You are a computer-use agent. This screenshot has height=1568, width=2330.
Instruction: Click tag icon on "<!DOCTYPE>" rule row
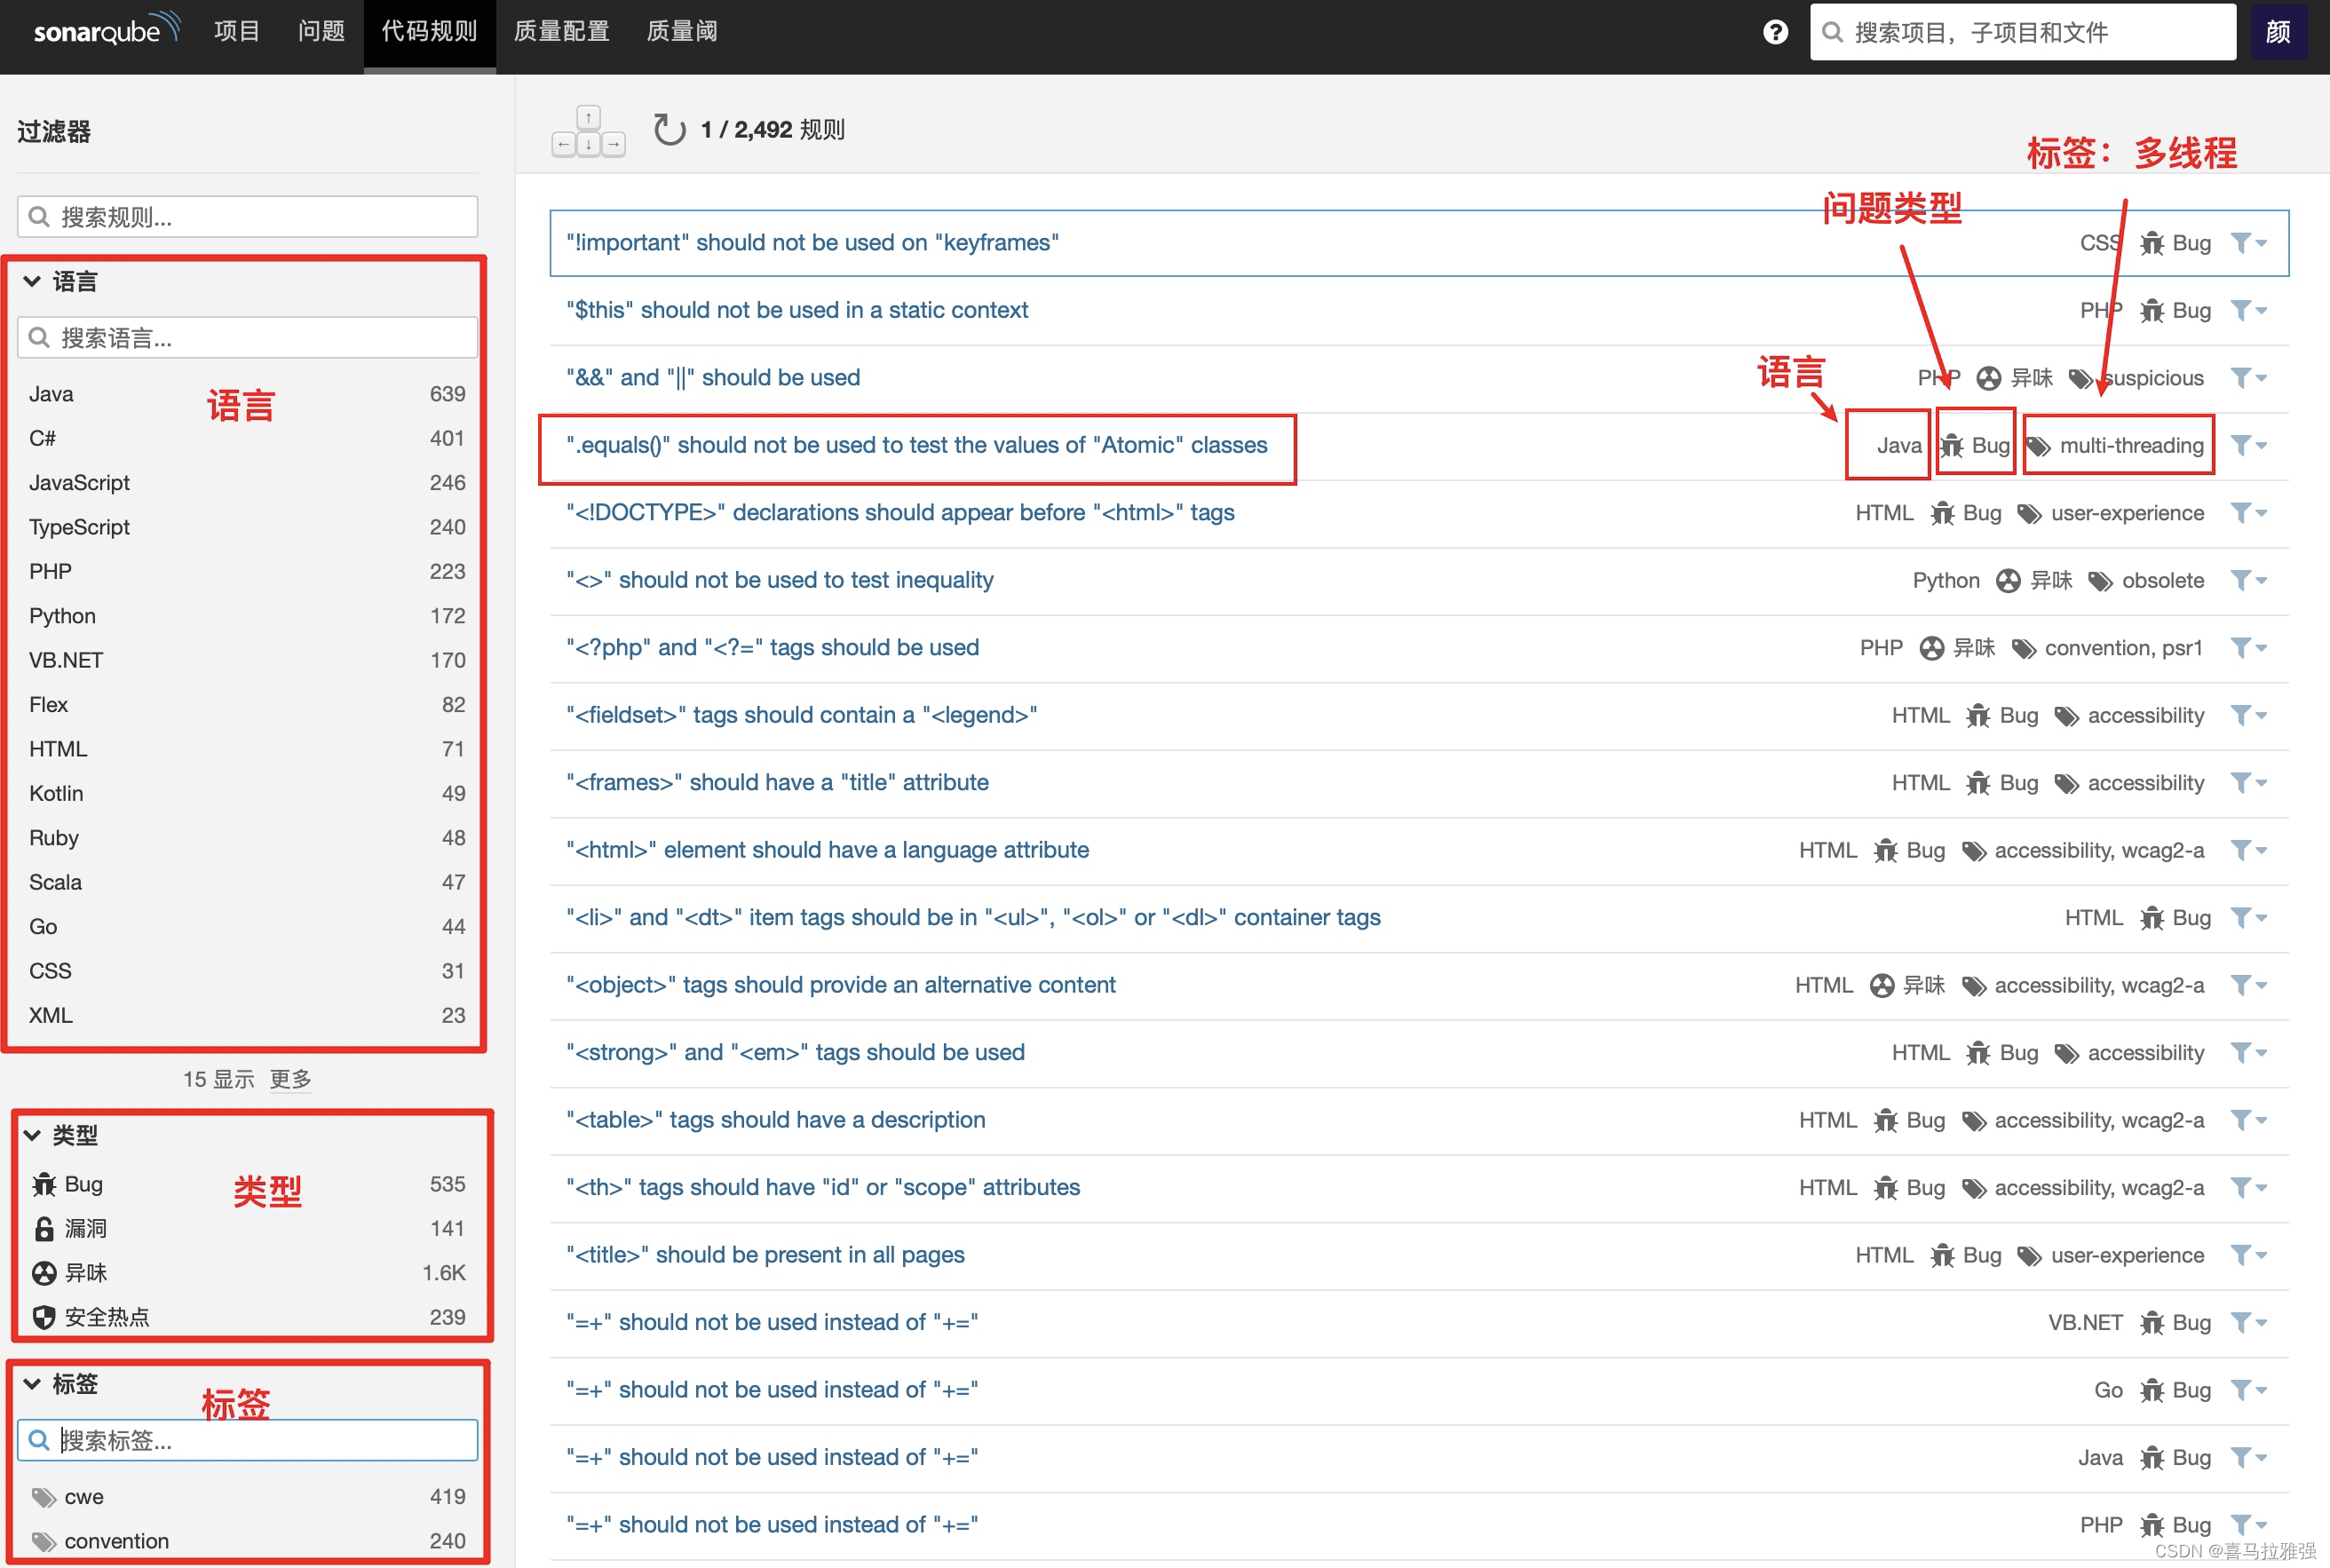pos(2029,514)
